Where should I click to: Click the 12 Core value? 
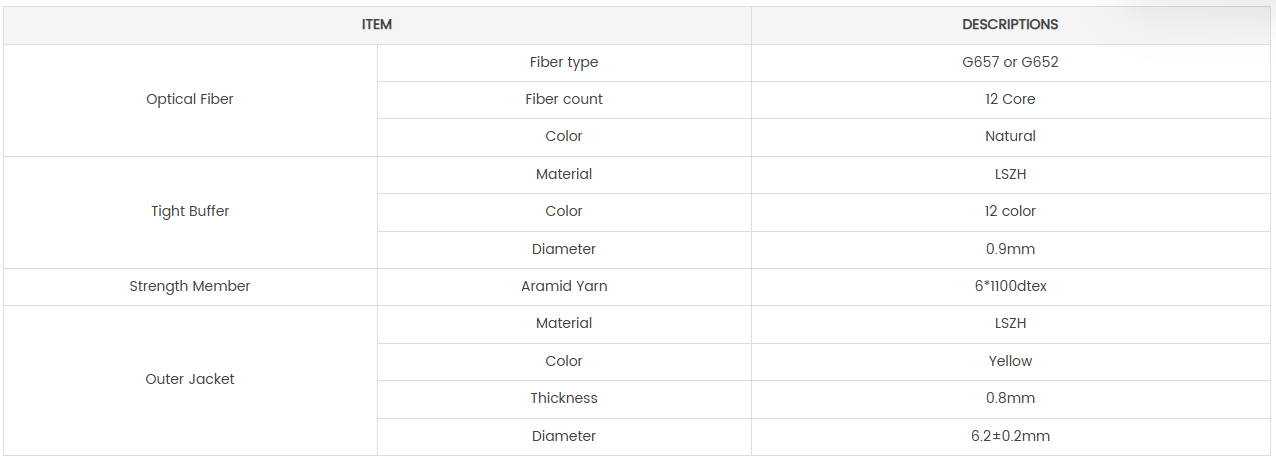pos(1010,99)
